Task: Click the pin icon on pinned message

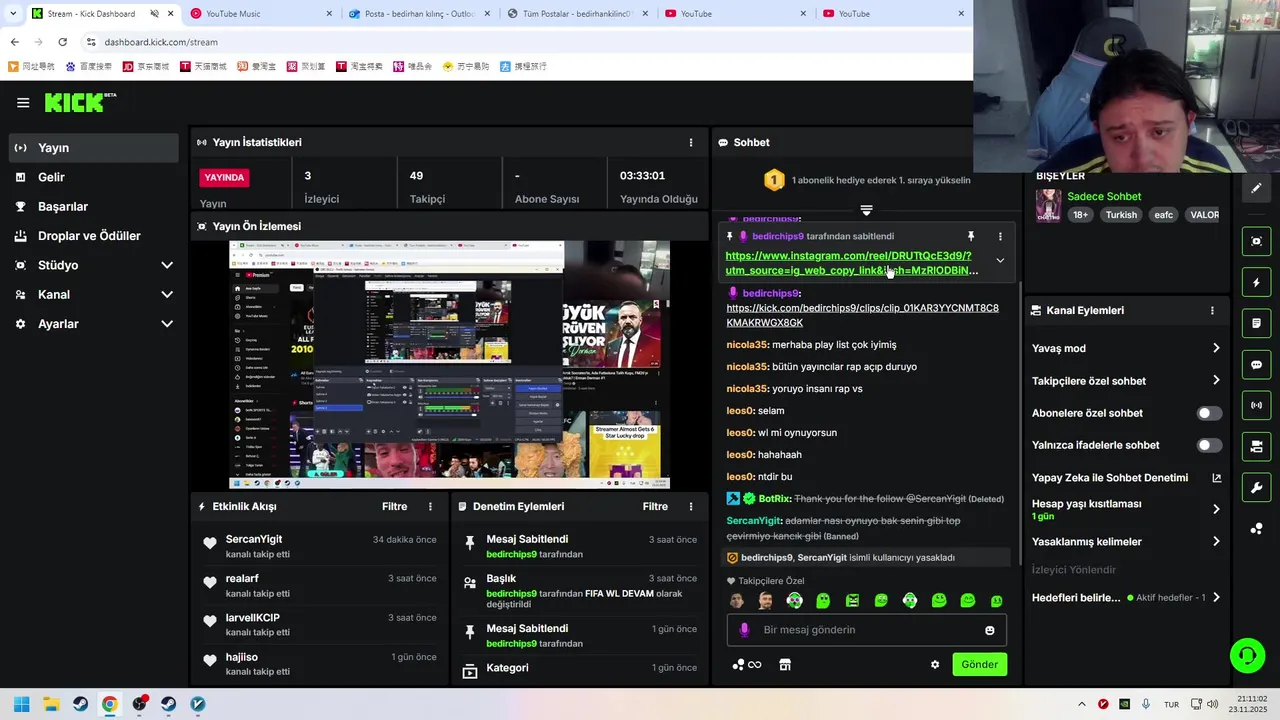Action: tap(970, 237)
